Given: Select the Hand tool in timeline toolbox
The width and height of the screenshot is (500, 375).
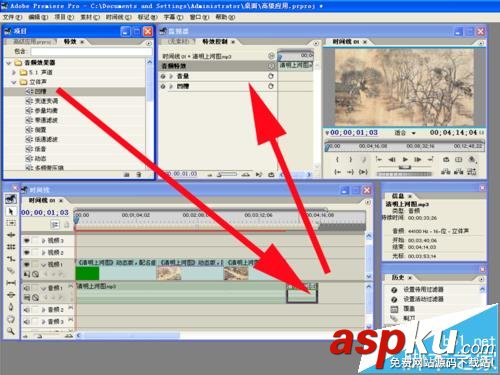Looking at the screenshot, I should [11, 319].
